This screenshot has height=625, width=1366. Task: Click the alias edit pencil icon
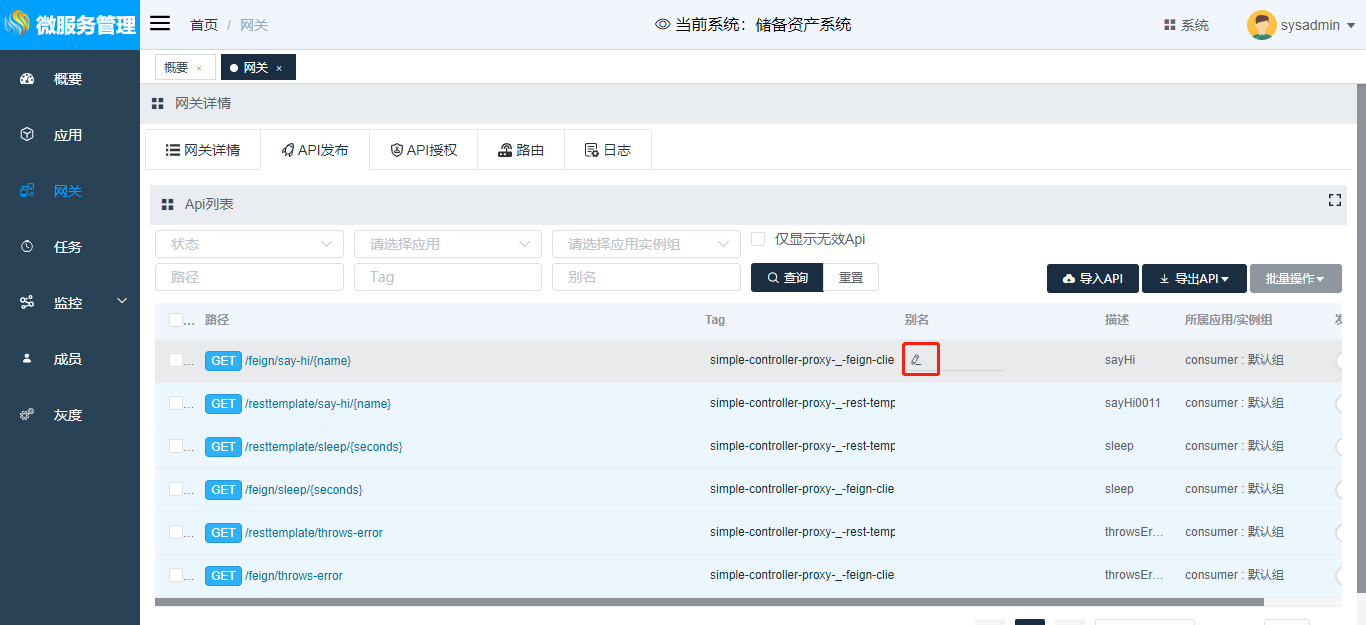916,359
